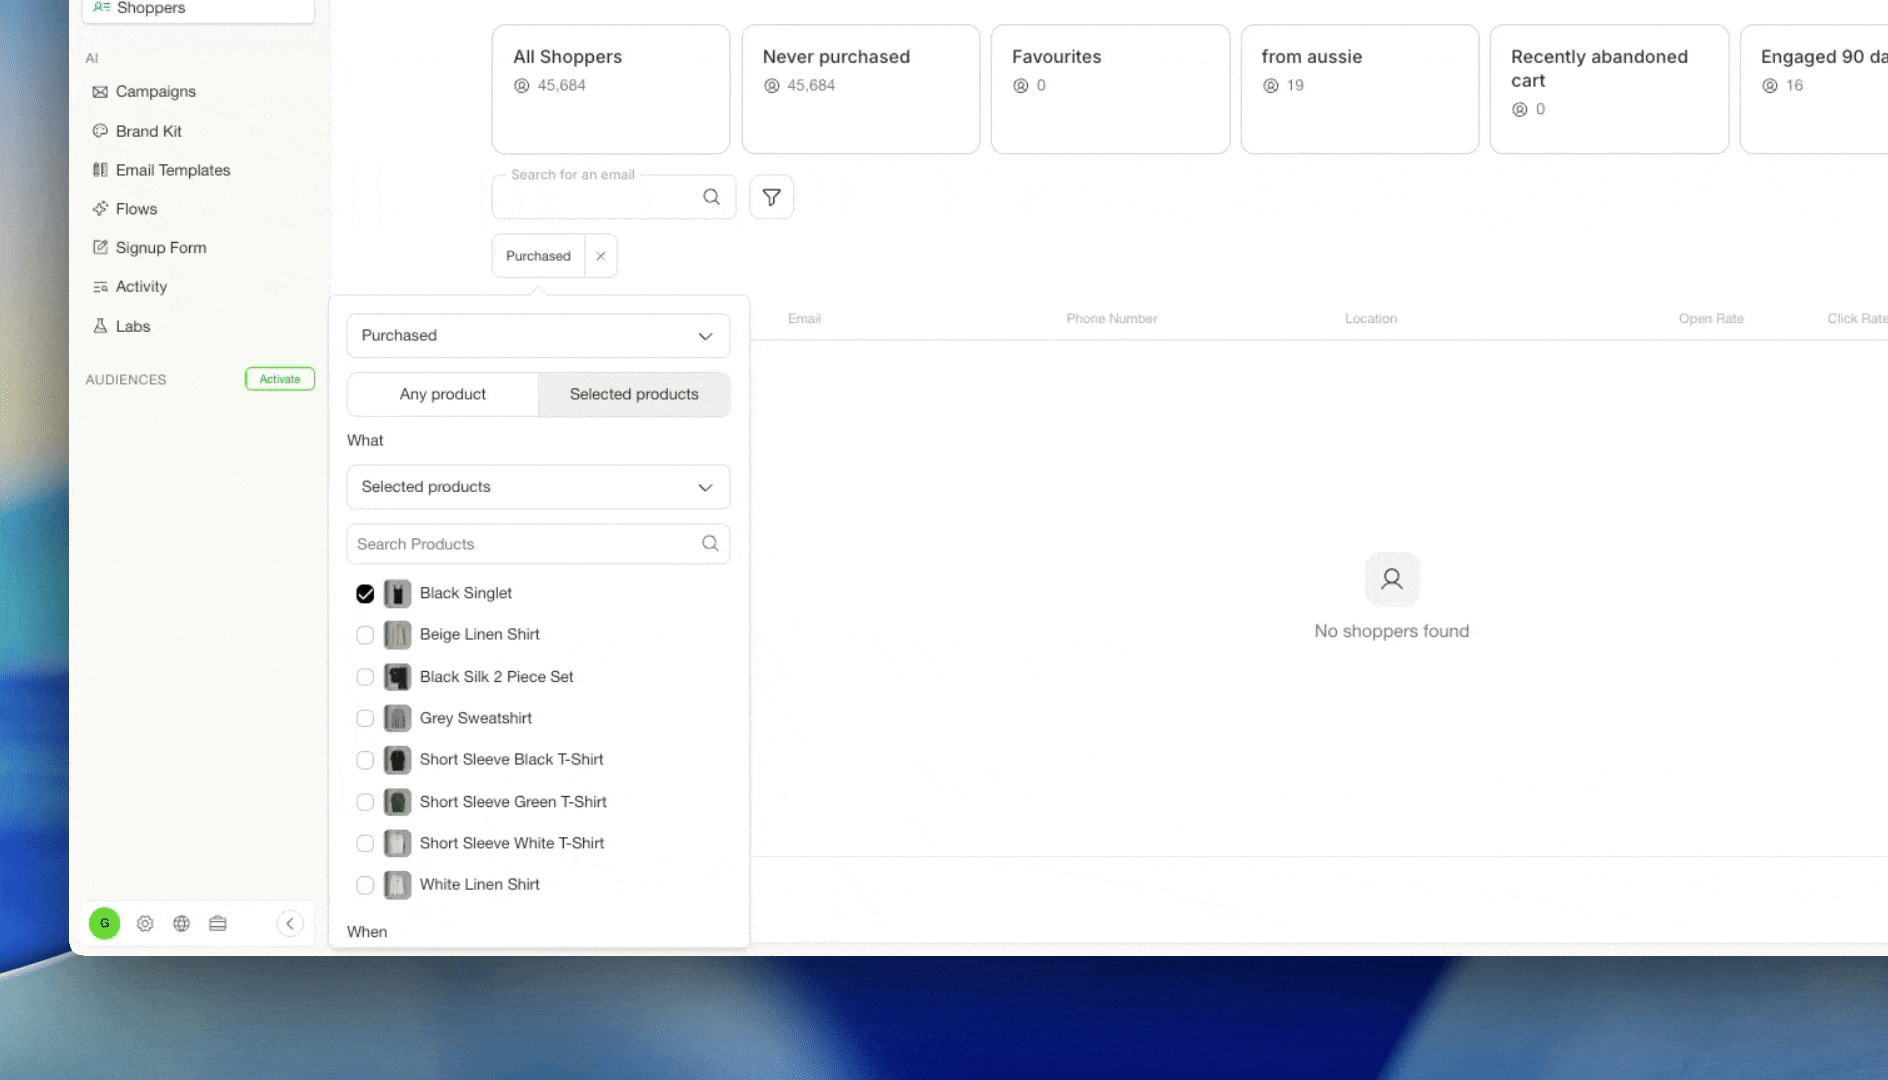Viewport: 1888px width, 1080px height.
Task: Go to Email Templates
Action: tap(161, 170)
